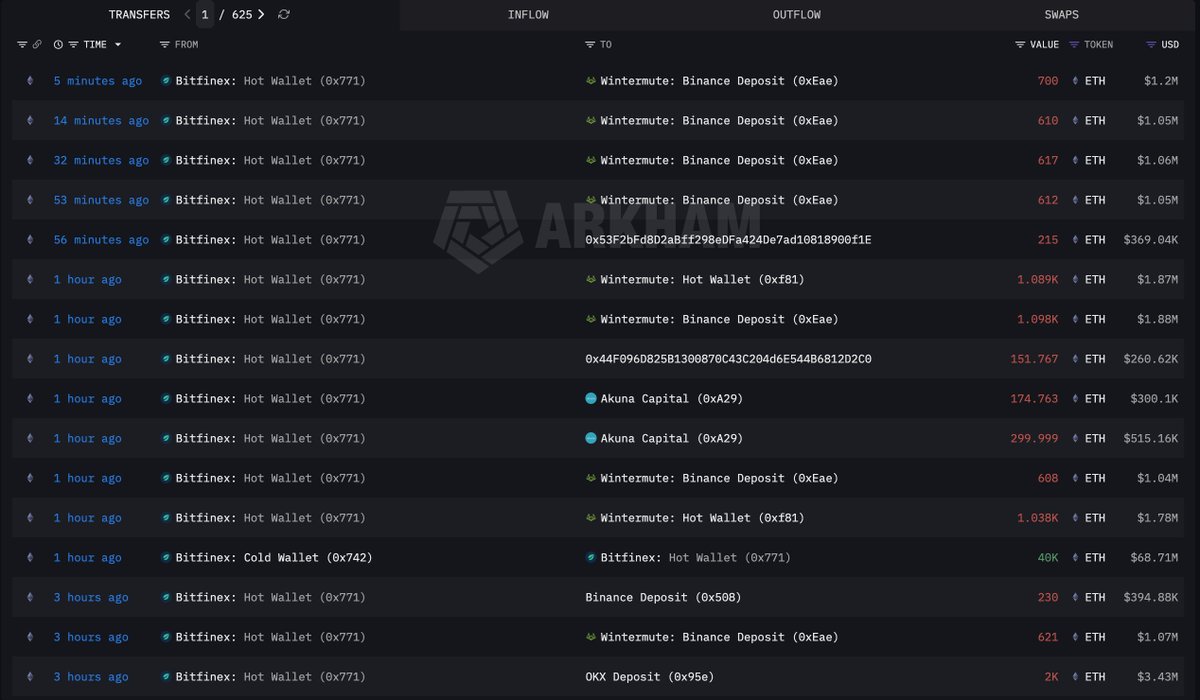Refresh the transfers list
The image size is (1200, 700).
[x=284, y=15]
